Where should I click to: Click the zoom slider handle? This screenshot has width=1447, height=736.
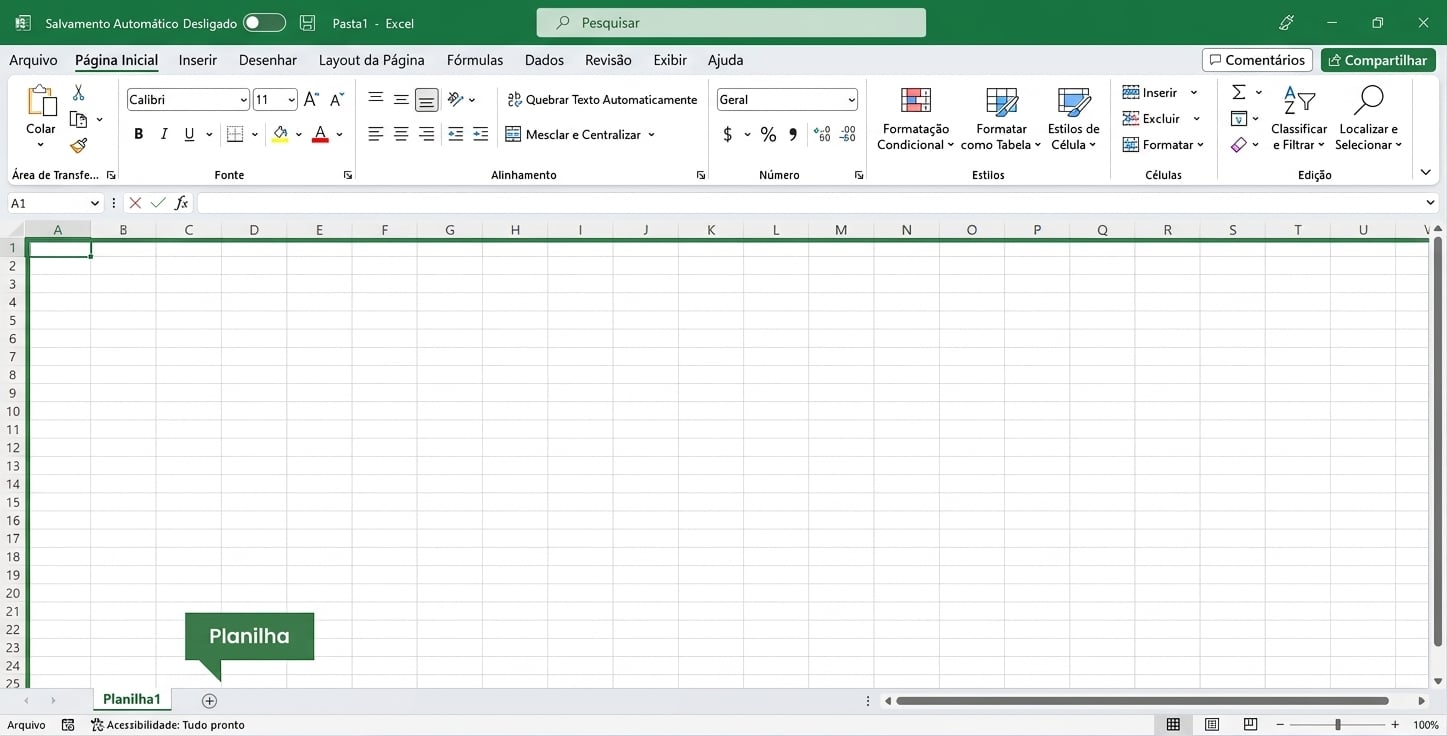pyautogui.click(x=1337, y=724)
